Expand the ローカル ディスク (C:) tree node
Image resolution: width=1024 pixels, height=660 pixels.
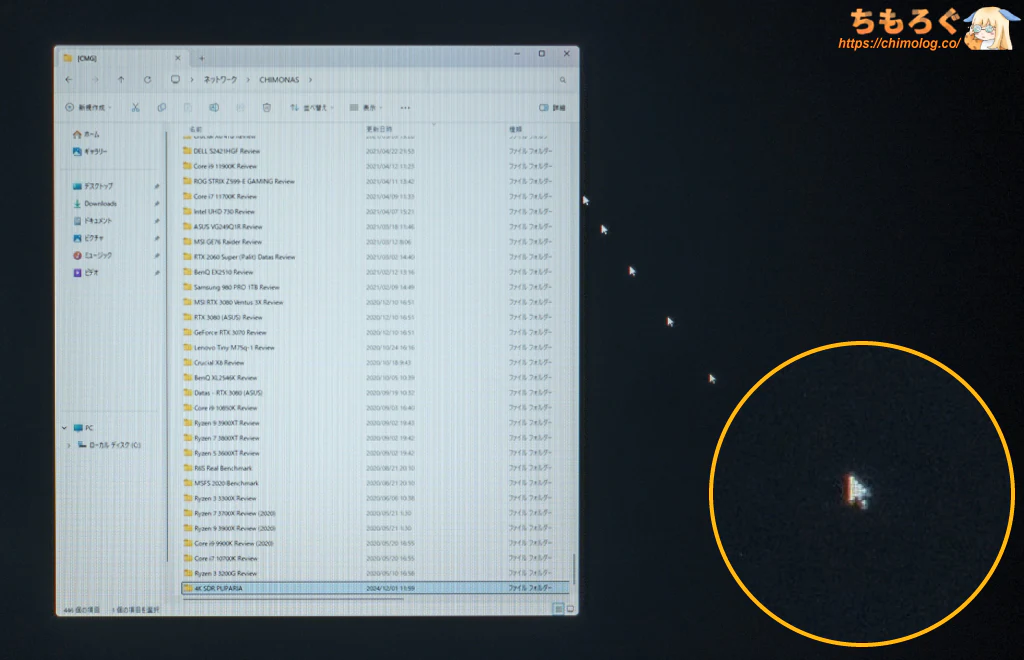tap(69, 445)
